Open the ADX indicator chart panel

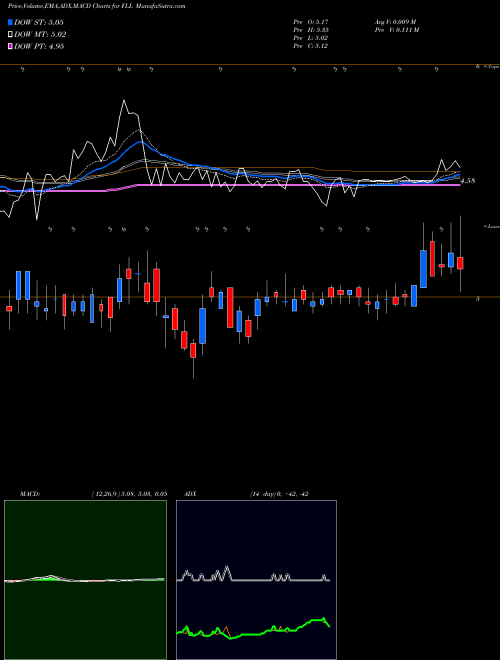tap(256, 580)
